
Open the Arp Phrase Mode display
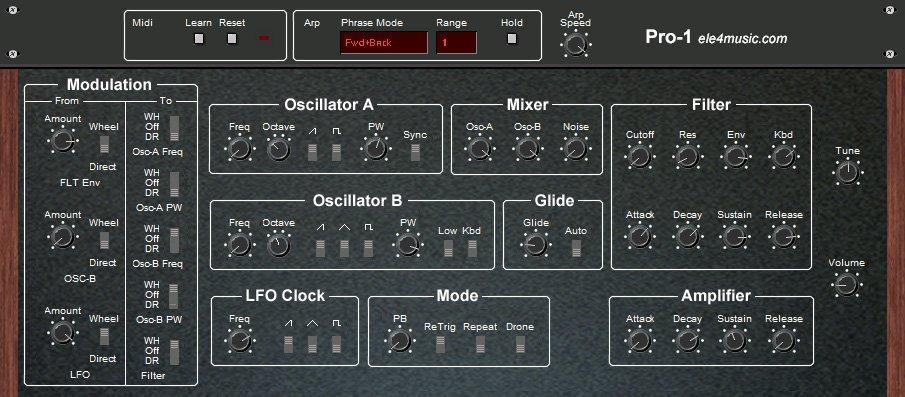pyautogui.click(x=384, y=43)
